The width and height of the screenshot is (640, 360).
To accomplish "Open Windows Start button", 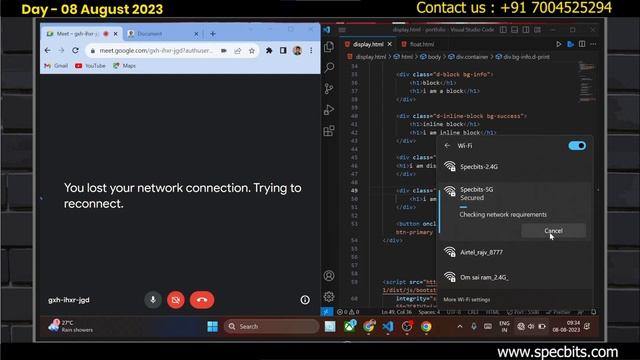I will [x=213, y=327].
